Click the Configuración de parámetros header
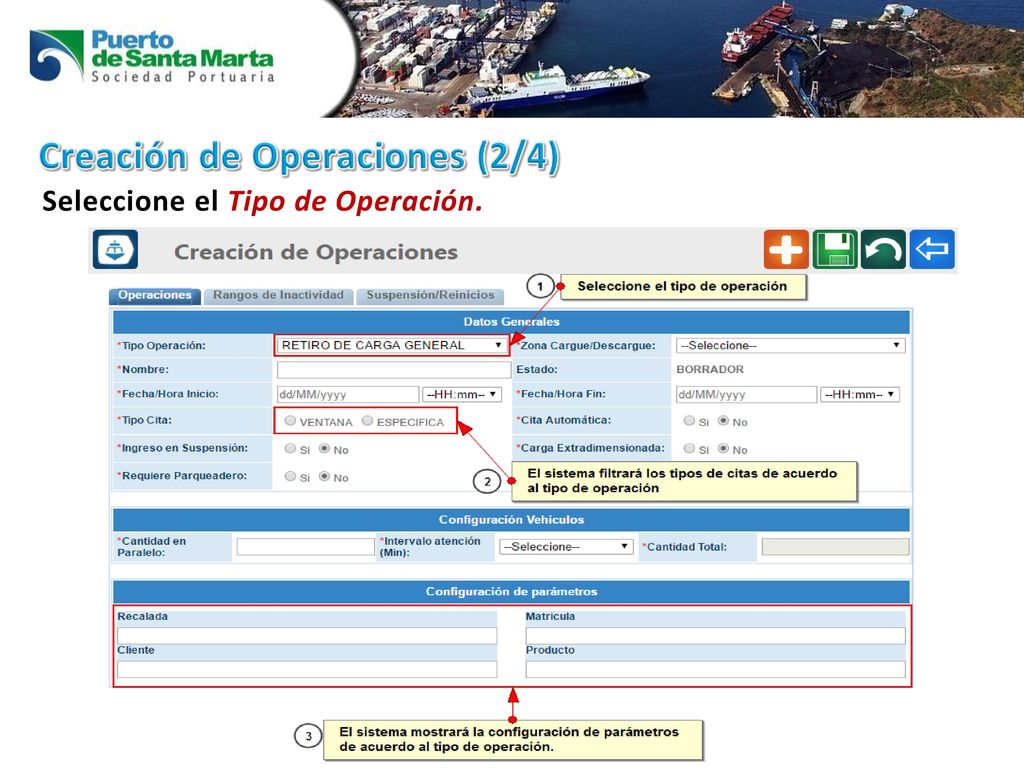Screen dimensions: 1024x768 pos(511,592)
